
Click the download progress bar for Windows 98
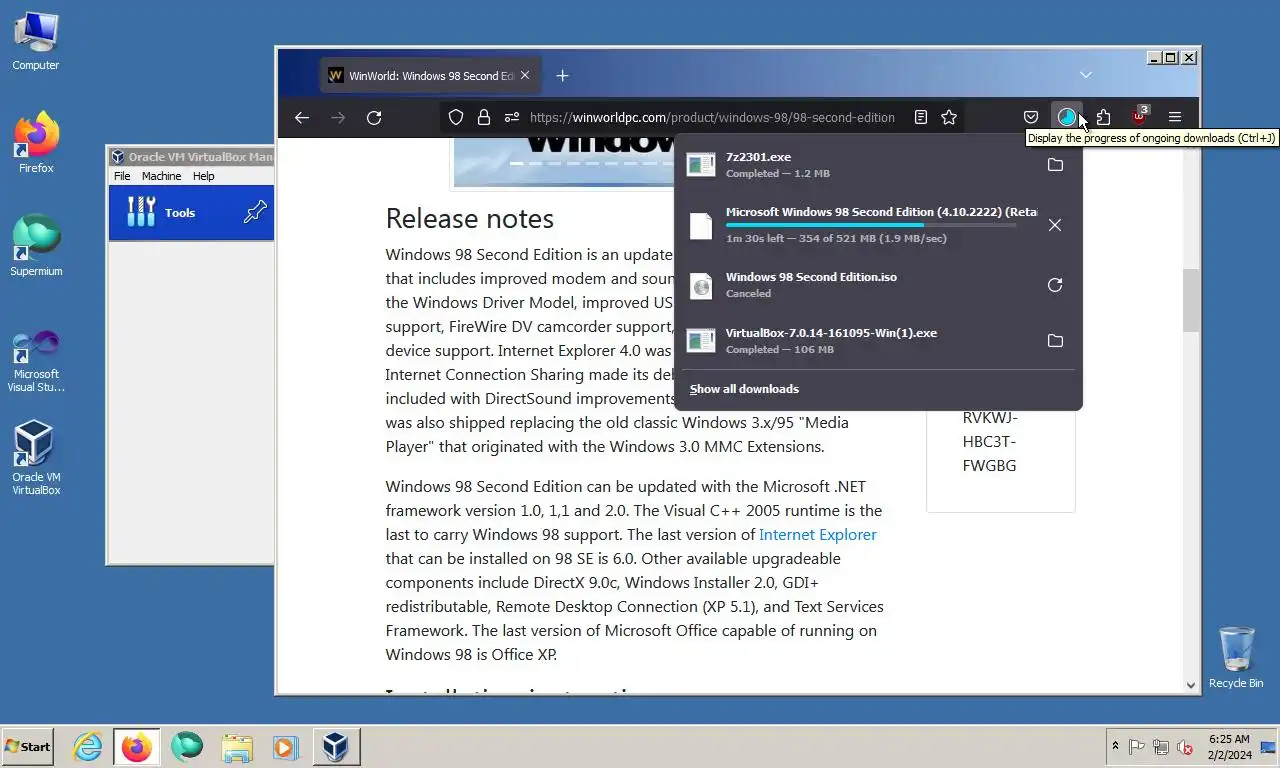(871, 225)
